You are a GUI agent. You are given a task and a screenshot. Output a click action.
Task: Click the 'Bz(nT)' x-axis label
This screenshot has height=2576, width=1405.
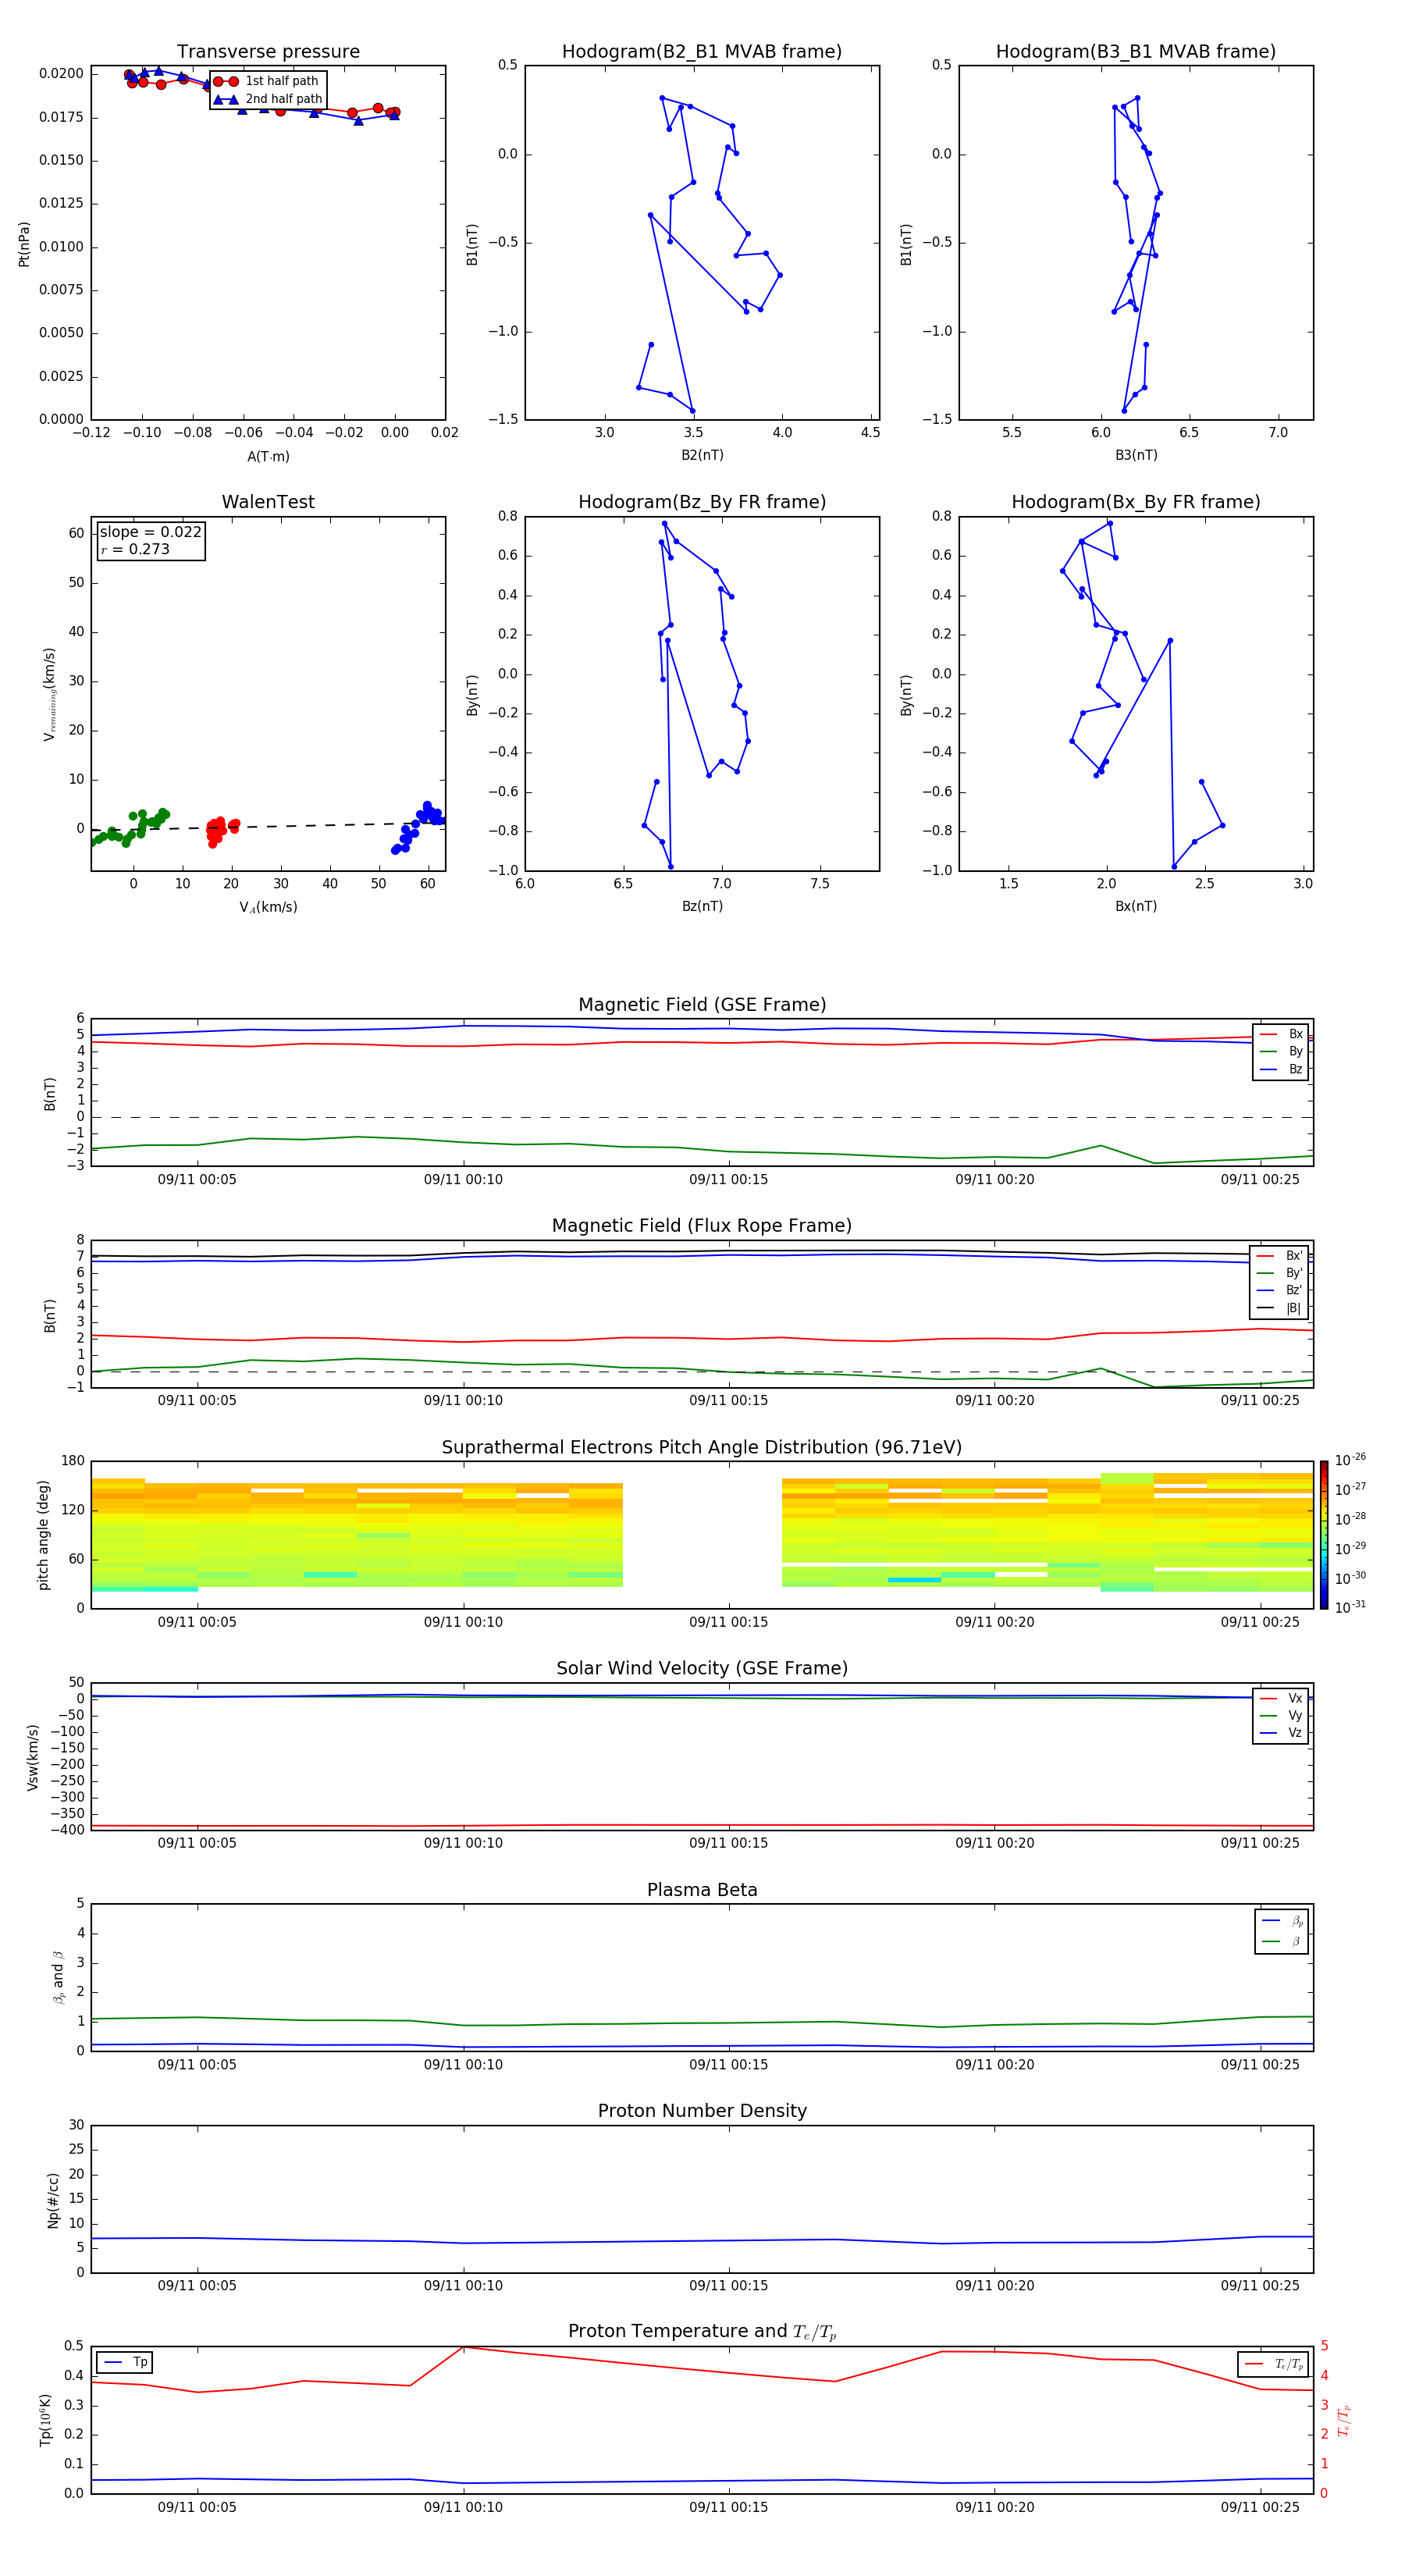702,907
